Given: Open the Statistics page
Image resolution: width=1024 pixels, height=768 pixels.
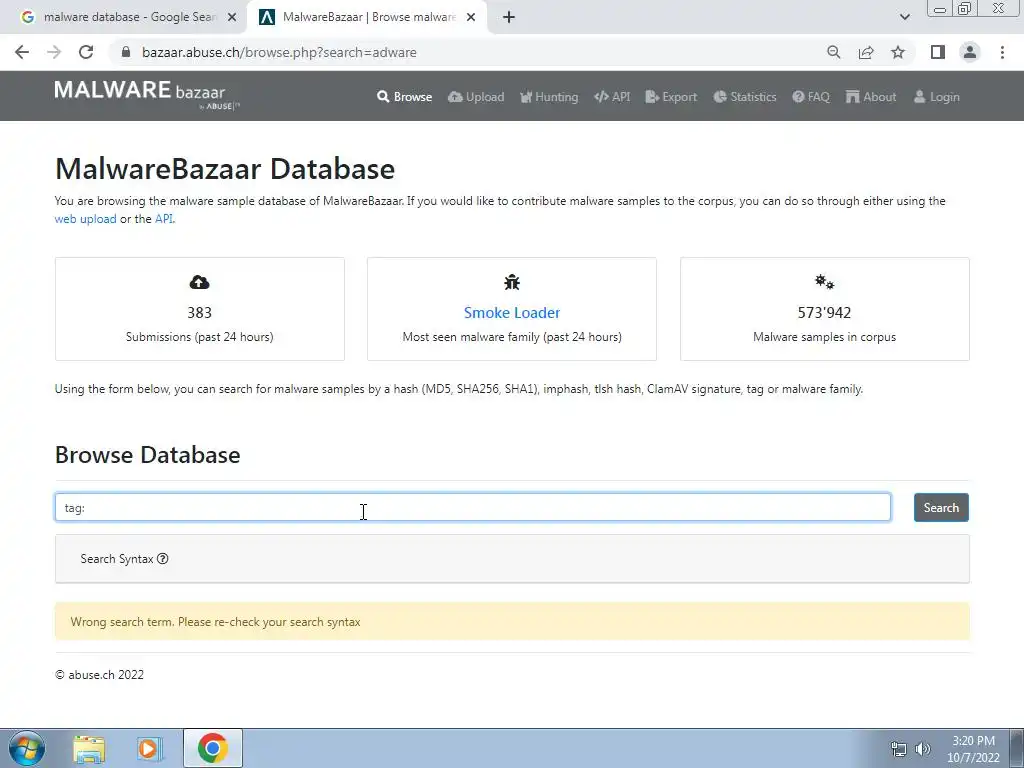Looking at the screenshot, I should [x=745, y=97].
